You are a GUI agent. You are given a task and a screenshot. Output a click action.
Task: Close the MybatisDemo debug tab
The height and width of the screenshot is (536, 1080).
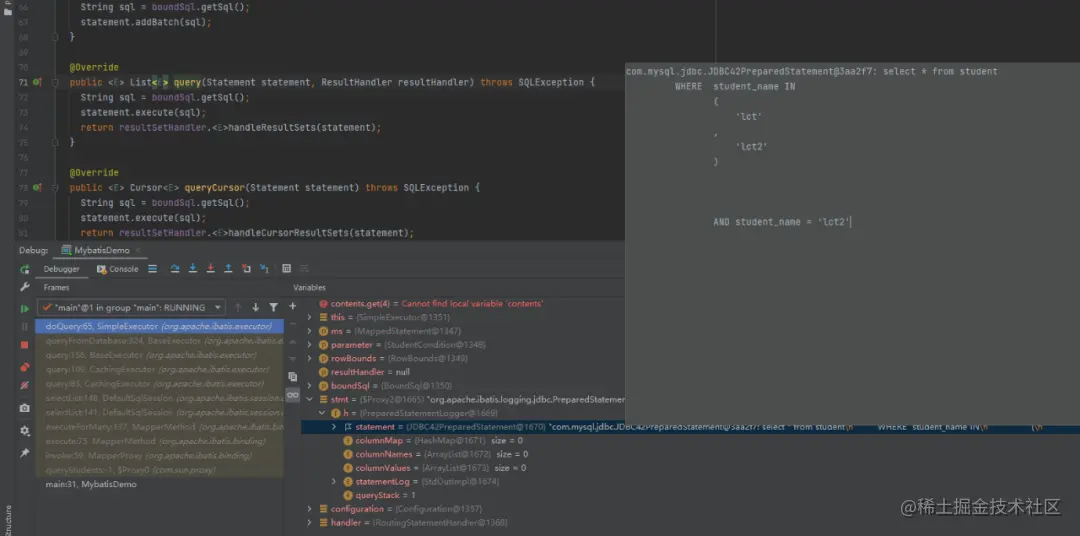(137, 250)
